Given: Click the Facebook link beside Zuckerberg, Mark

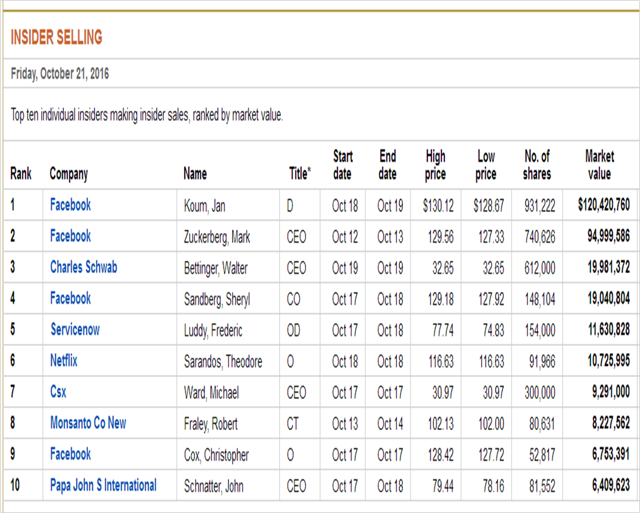Looking at the screenshot, I should click(70, 236).
